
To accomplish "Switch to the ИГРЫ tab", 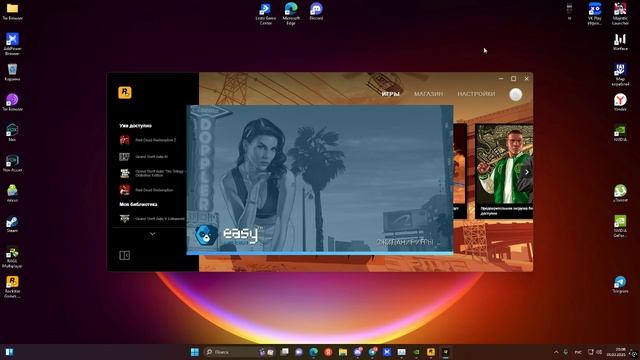I will point(391,94).
